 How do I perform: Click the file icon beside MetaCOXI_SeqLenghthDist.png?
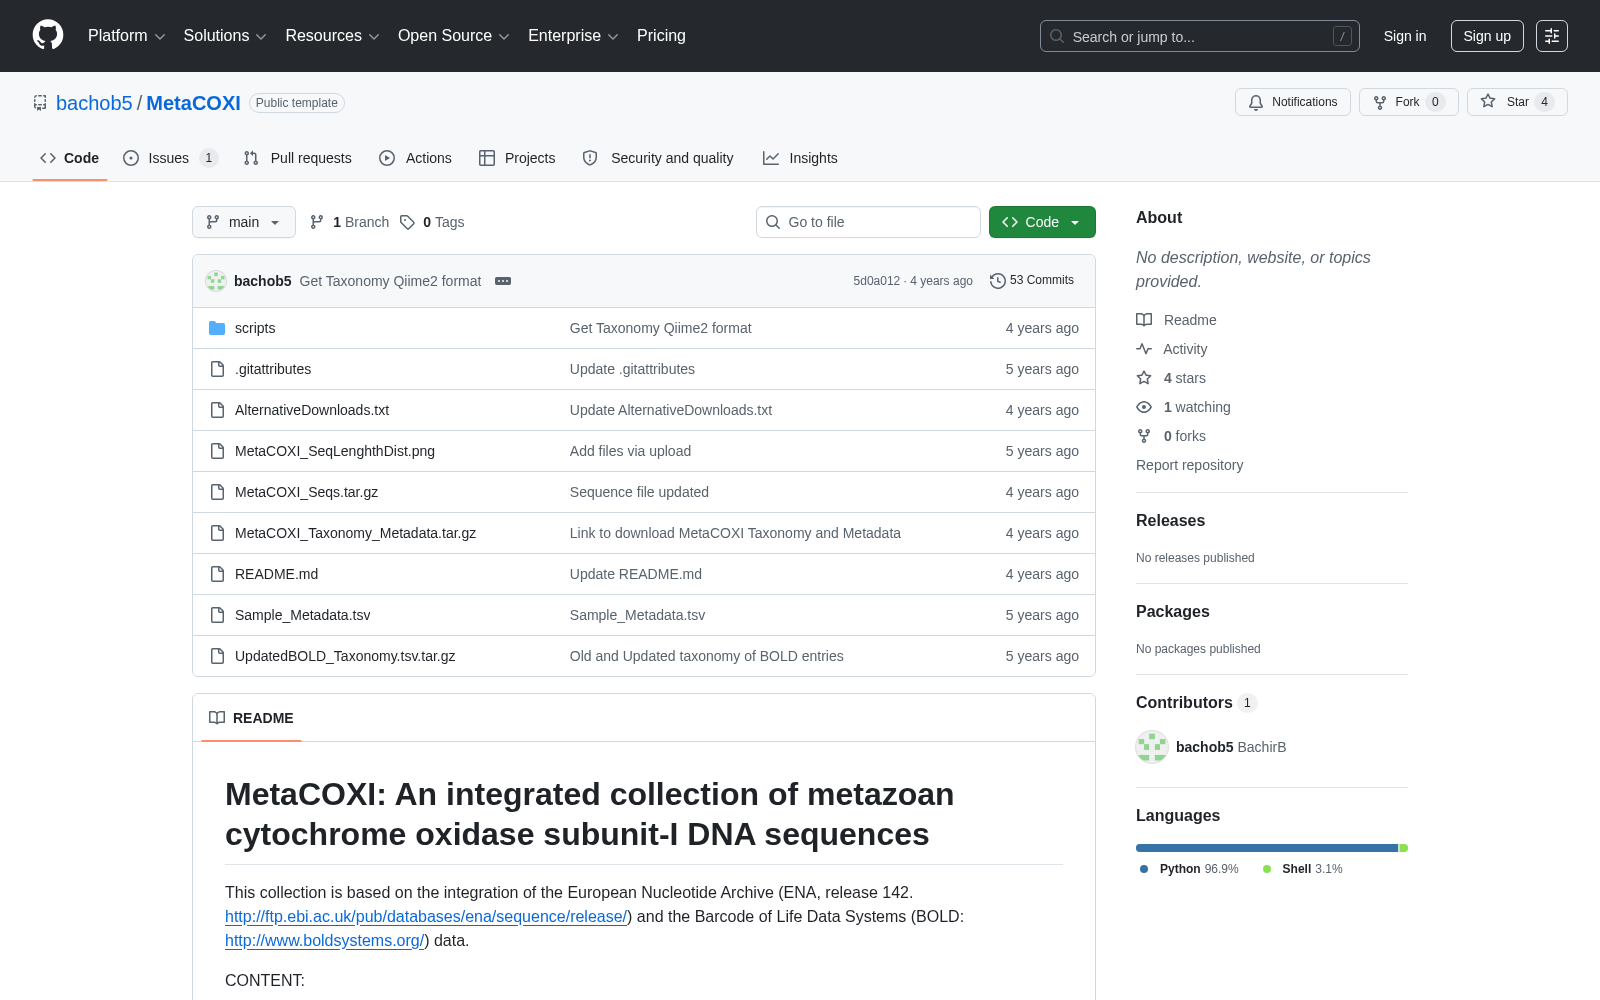[x=217, y=451]
